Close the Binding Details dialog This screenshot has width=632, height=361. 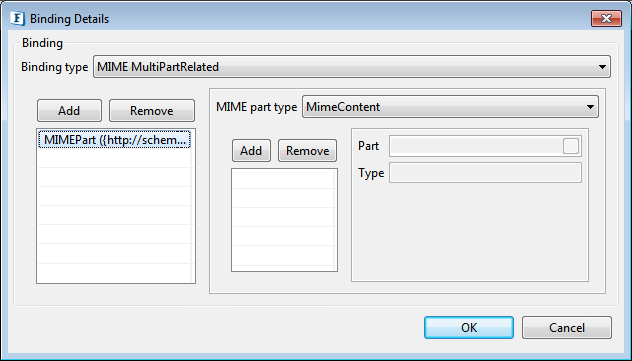[606, 19]
